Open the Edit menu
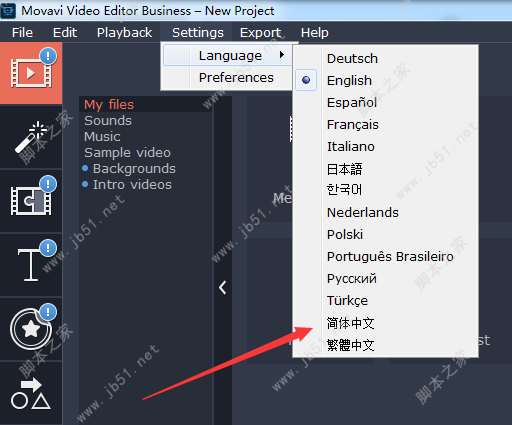Image resolution: width=512 pixels, height=425 pixels. pos(65,33)
